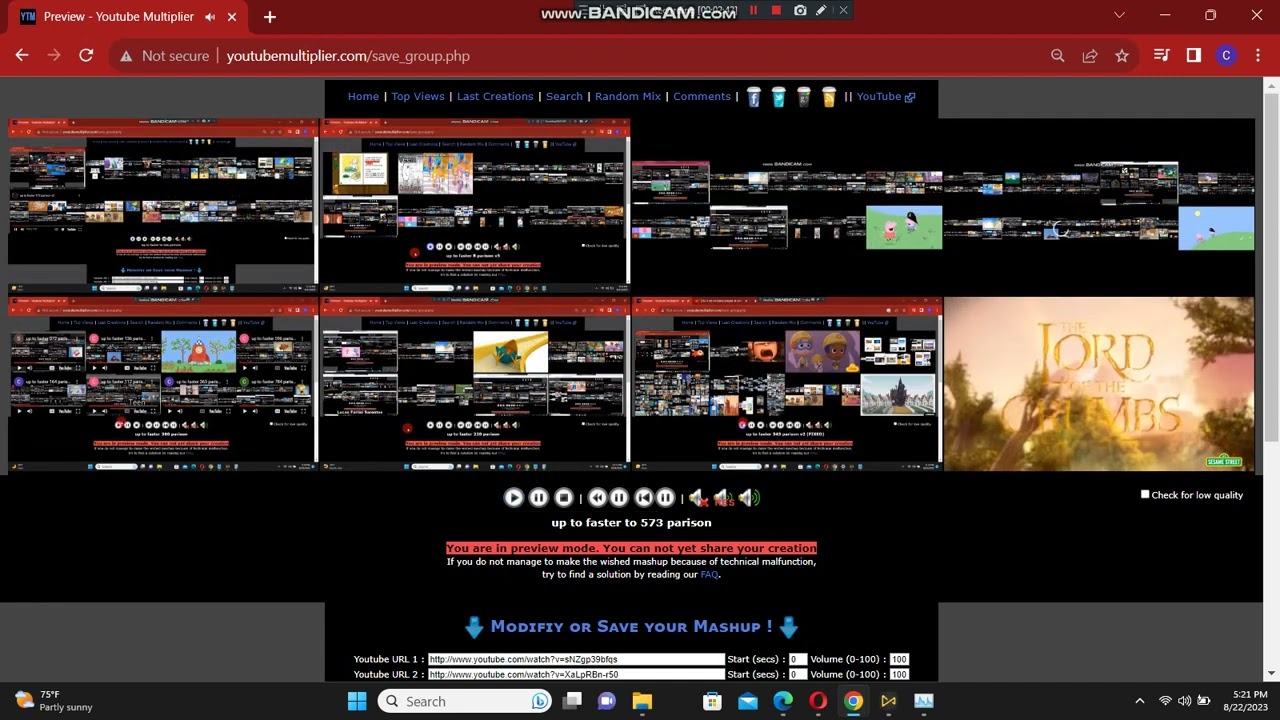
Task: Stop all mashup videos
Action: pyautogui.click(x=564, y=497)
